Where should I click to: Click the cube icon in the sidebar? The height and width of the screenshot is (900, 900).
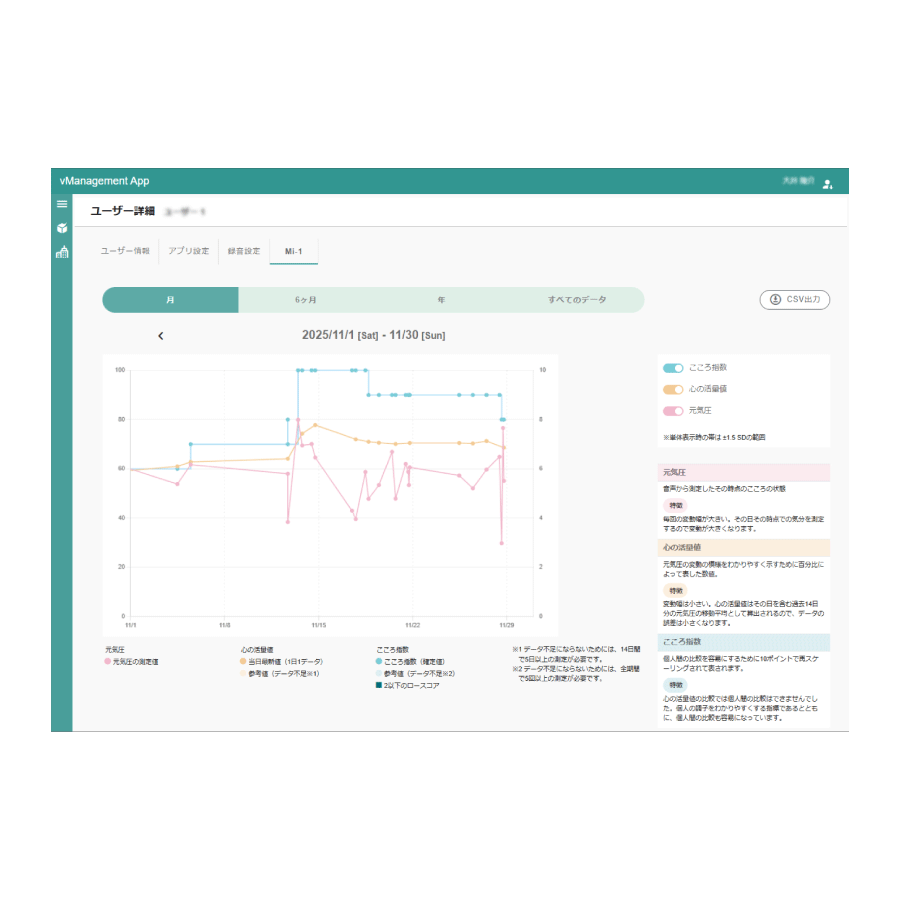coord(62,228)
